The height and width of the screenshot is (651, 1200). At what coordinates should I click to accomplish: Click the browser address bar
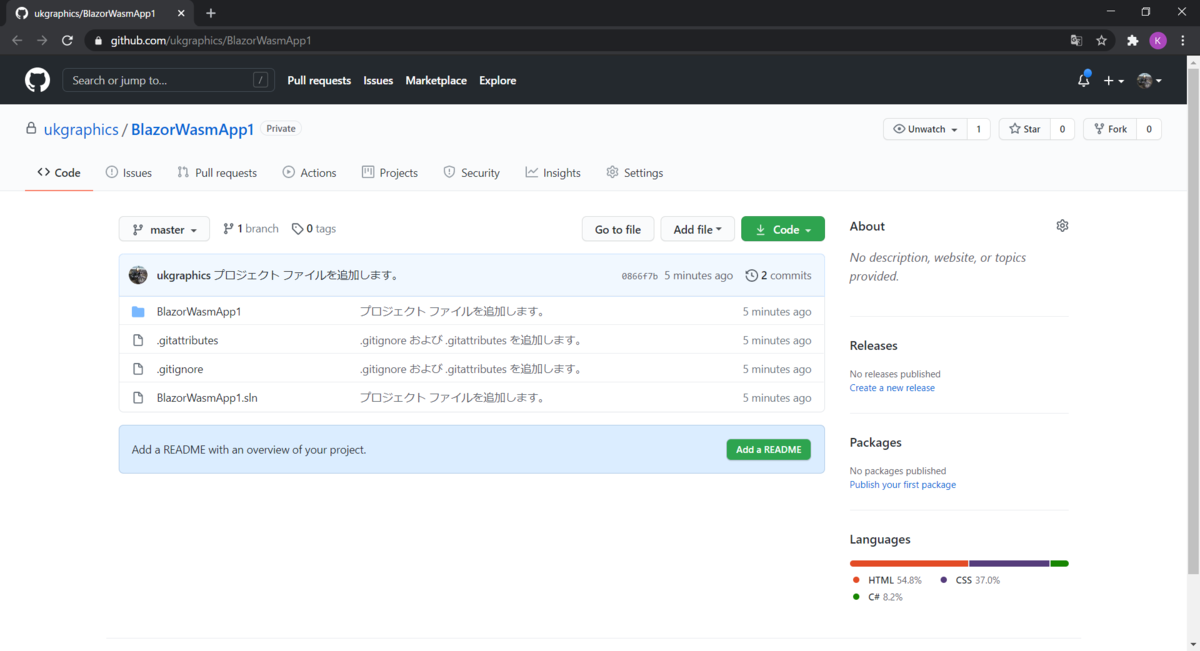(575, 41)
